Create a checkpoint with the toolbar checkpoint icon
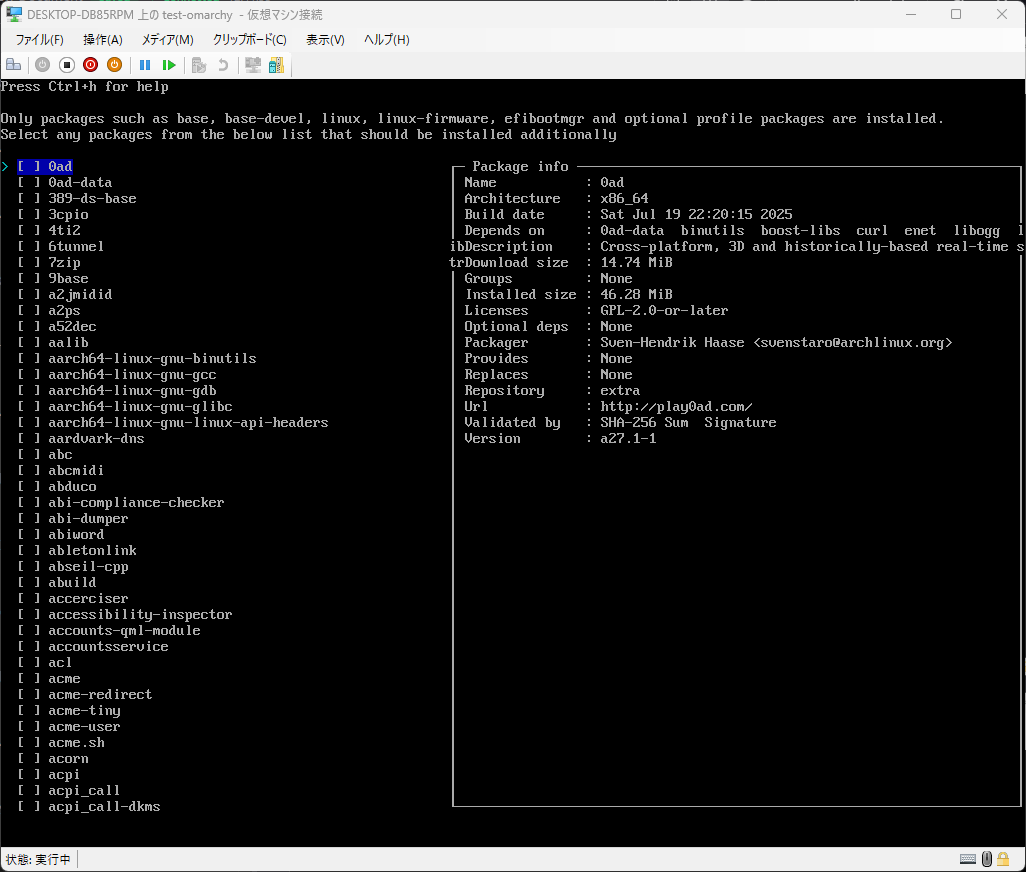 tap(200, 65)
